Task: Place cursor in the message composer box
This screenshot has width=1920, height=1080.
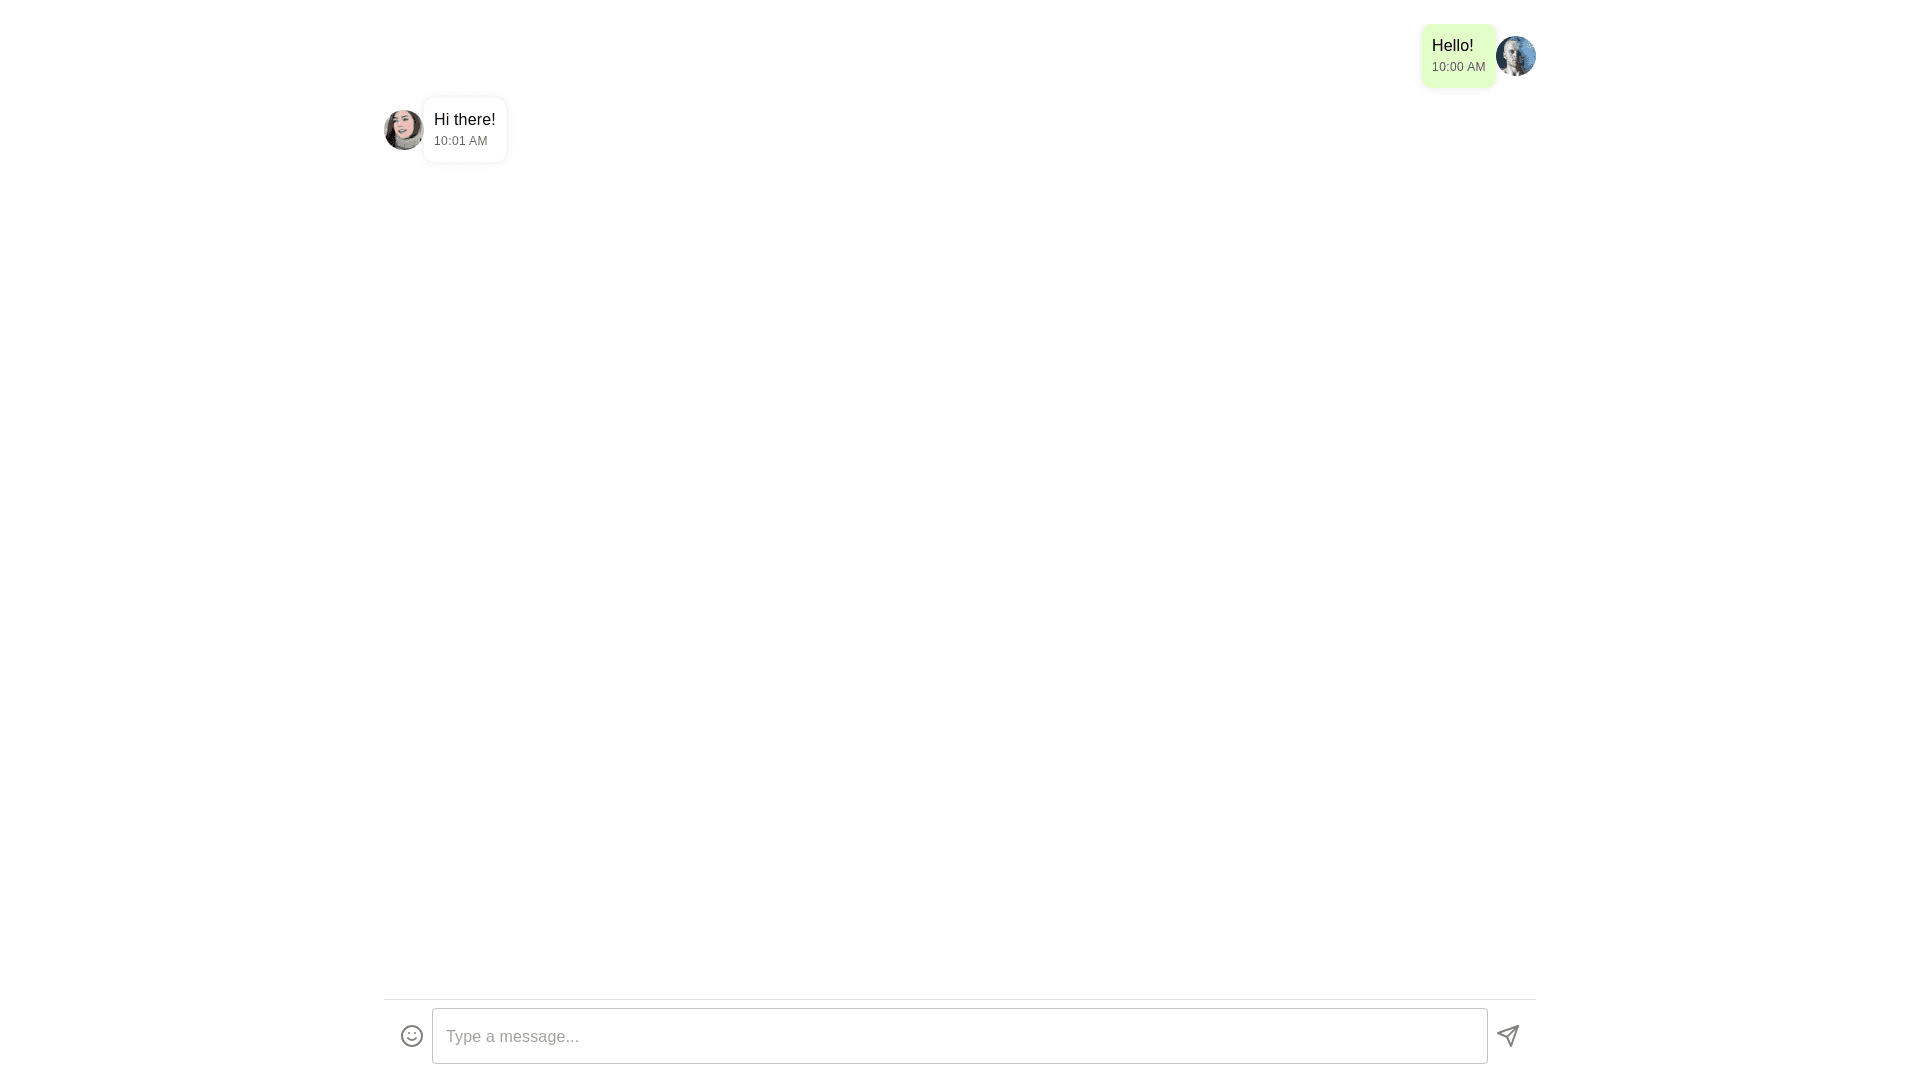Action: click(x=960, y=1036)
